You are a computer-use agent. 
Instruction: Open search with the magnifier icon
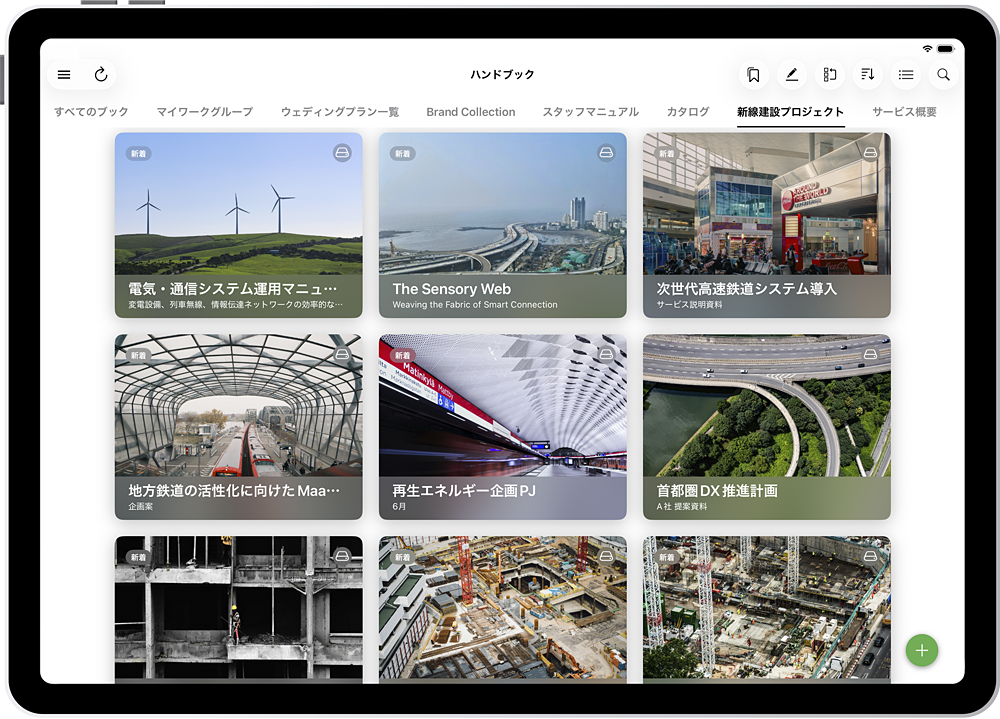click(x=943, y=75)
